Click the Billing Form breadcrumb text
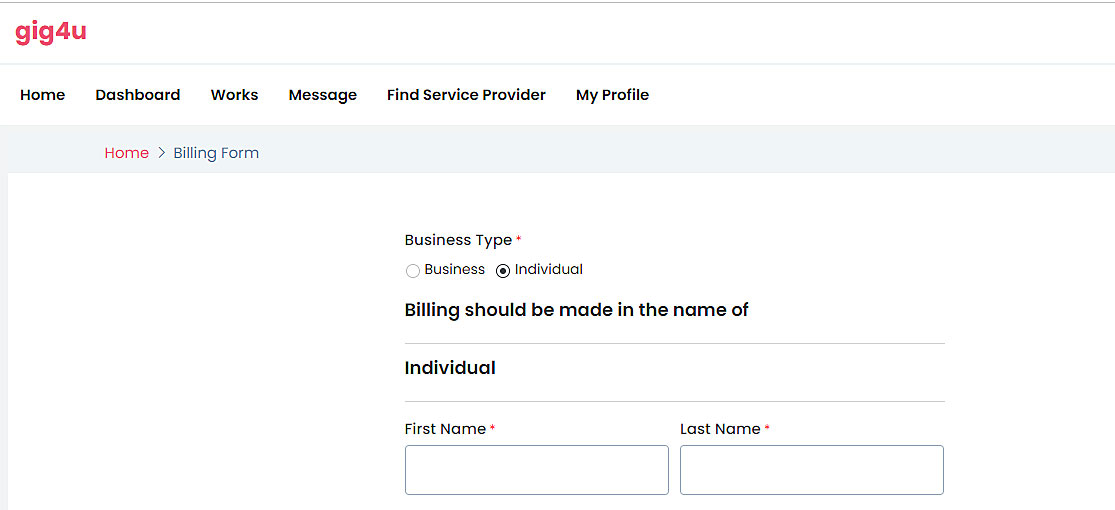The height and width of the screenshot is (510, 1115). pos(216,153)
